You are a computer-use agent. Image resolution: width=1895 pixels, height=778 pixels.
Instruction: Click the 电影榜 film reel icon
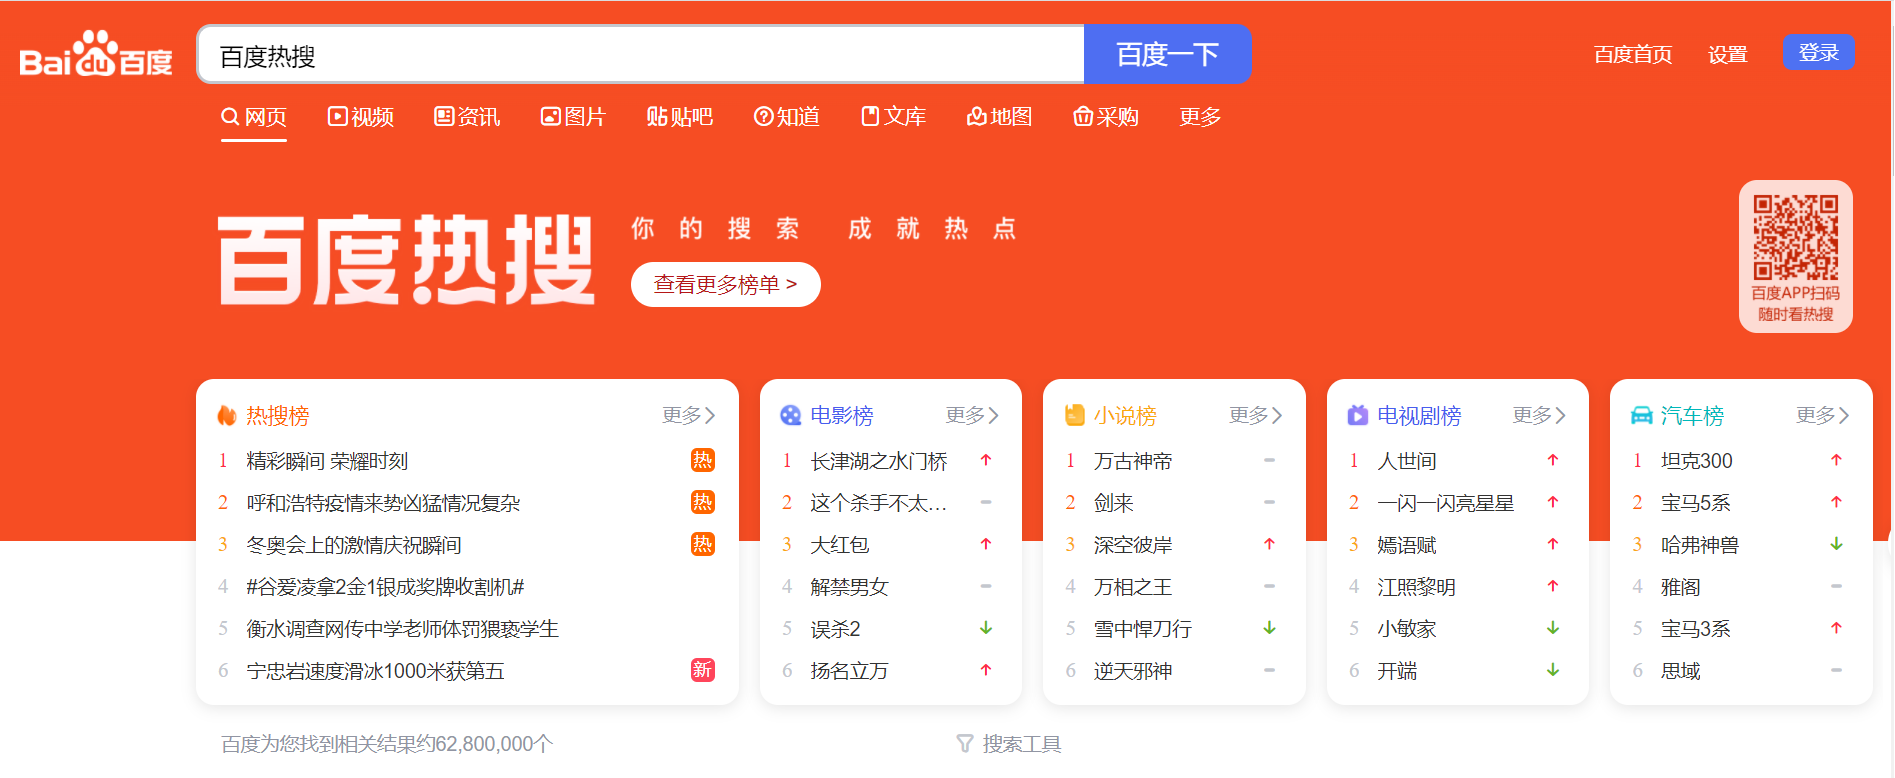point(791,415)
